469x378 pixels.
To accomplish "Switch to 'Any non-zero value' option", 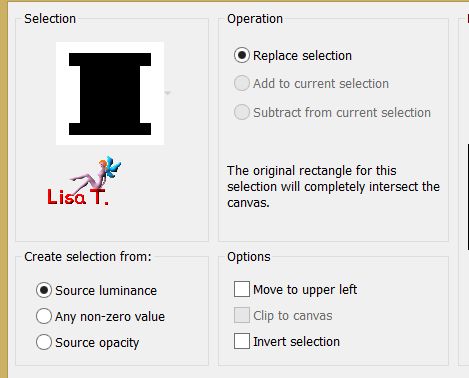I will click(x=44, y=316).
